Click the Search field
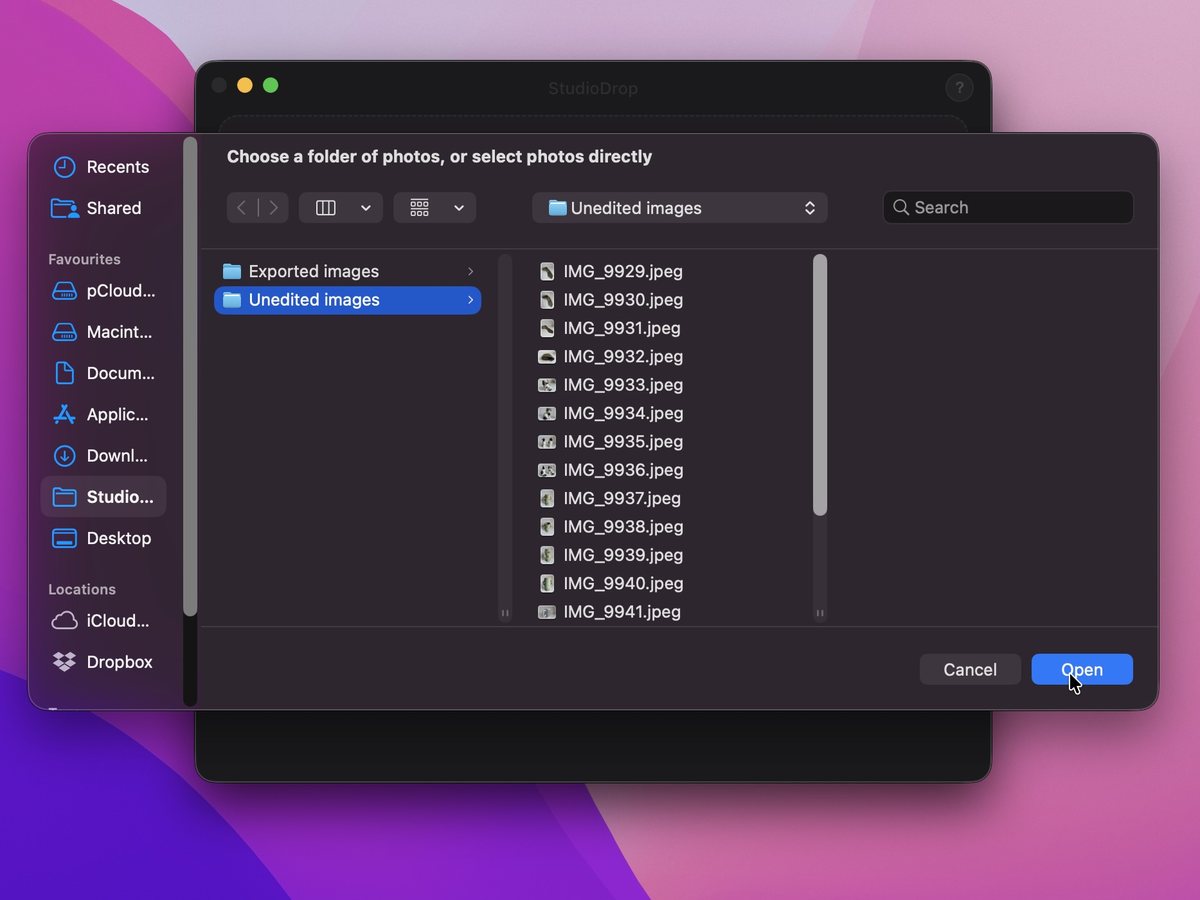The width and height of the screenshot is (1200, 900). tap(1008, 208)
